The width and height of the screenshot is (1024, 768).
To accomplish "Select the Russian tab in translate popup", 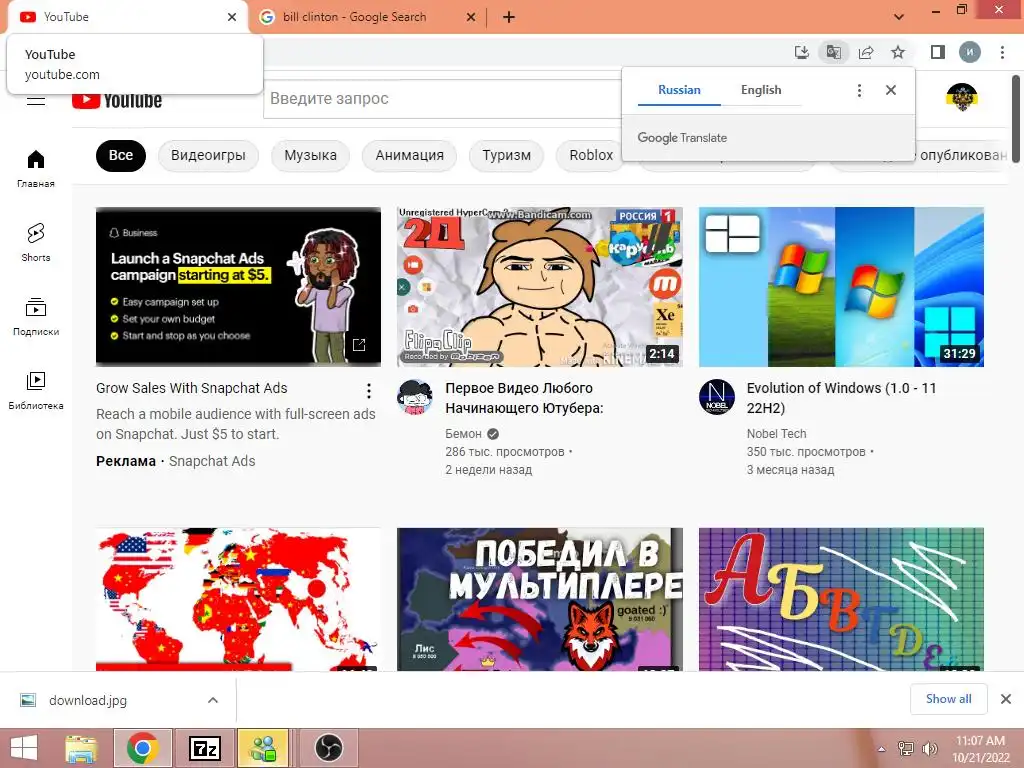I will pyautogui.click(x=679, y=90).
